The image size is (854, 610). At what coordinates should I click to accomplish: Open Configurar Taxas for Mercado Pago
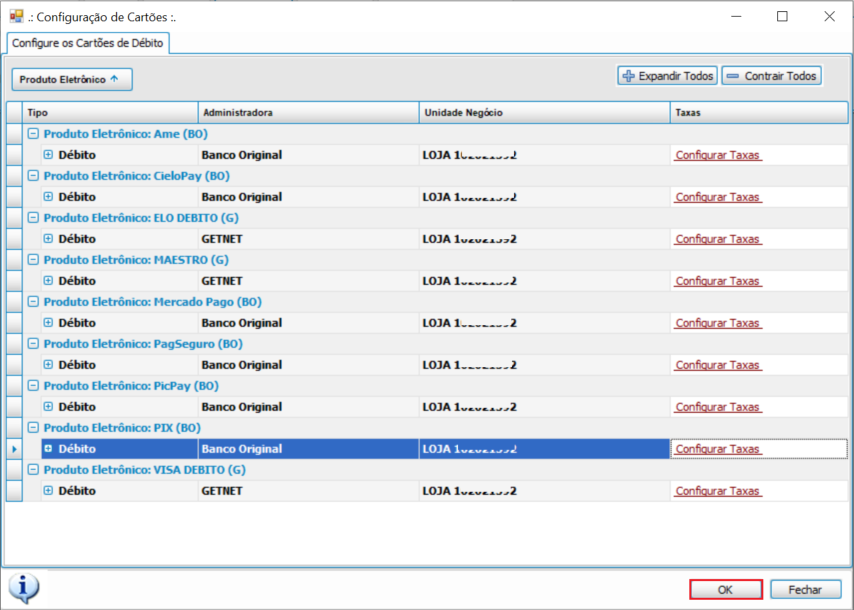coord(717,323)
